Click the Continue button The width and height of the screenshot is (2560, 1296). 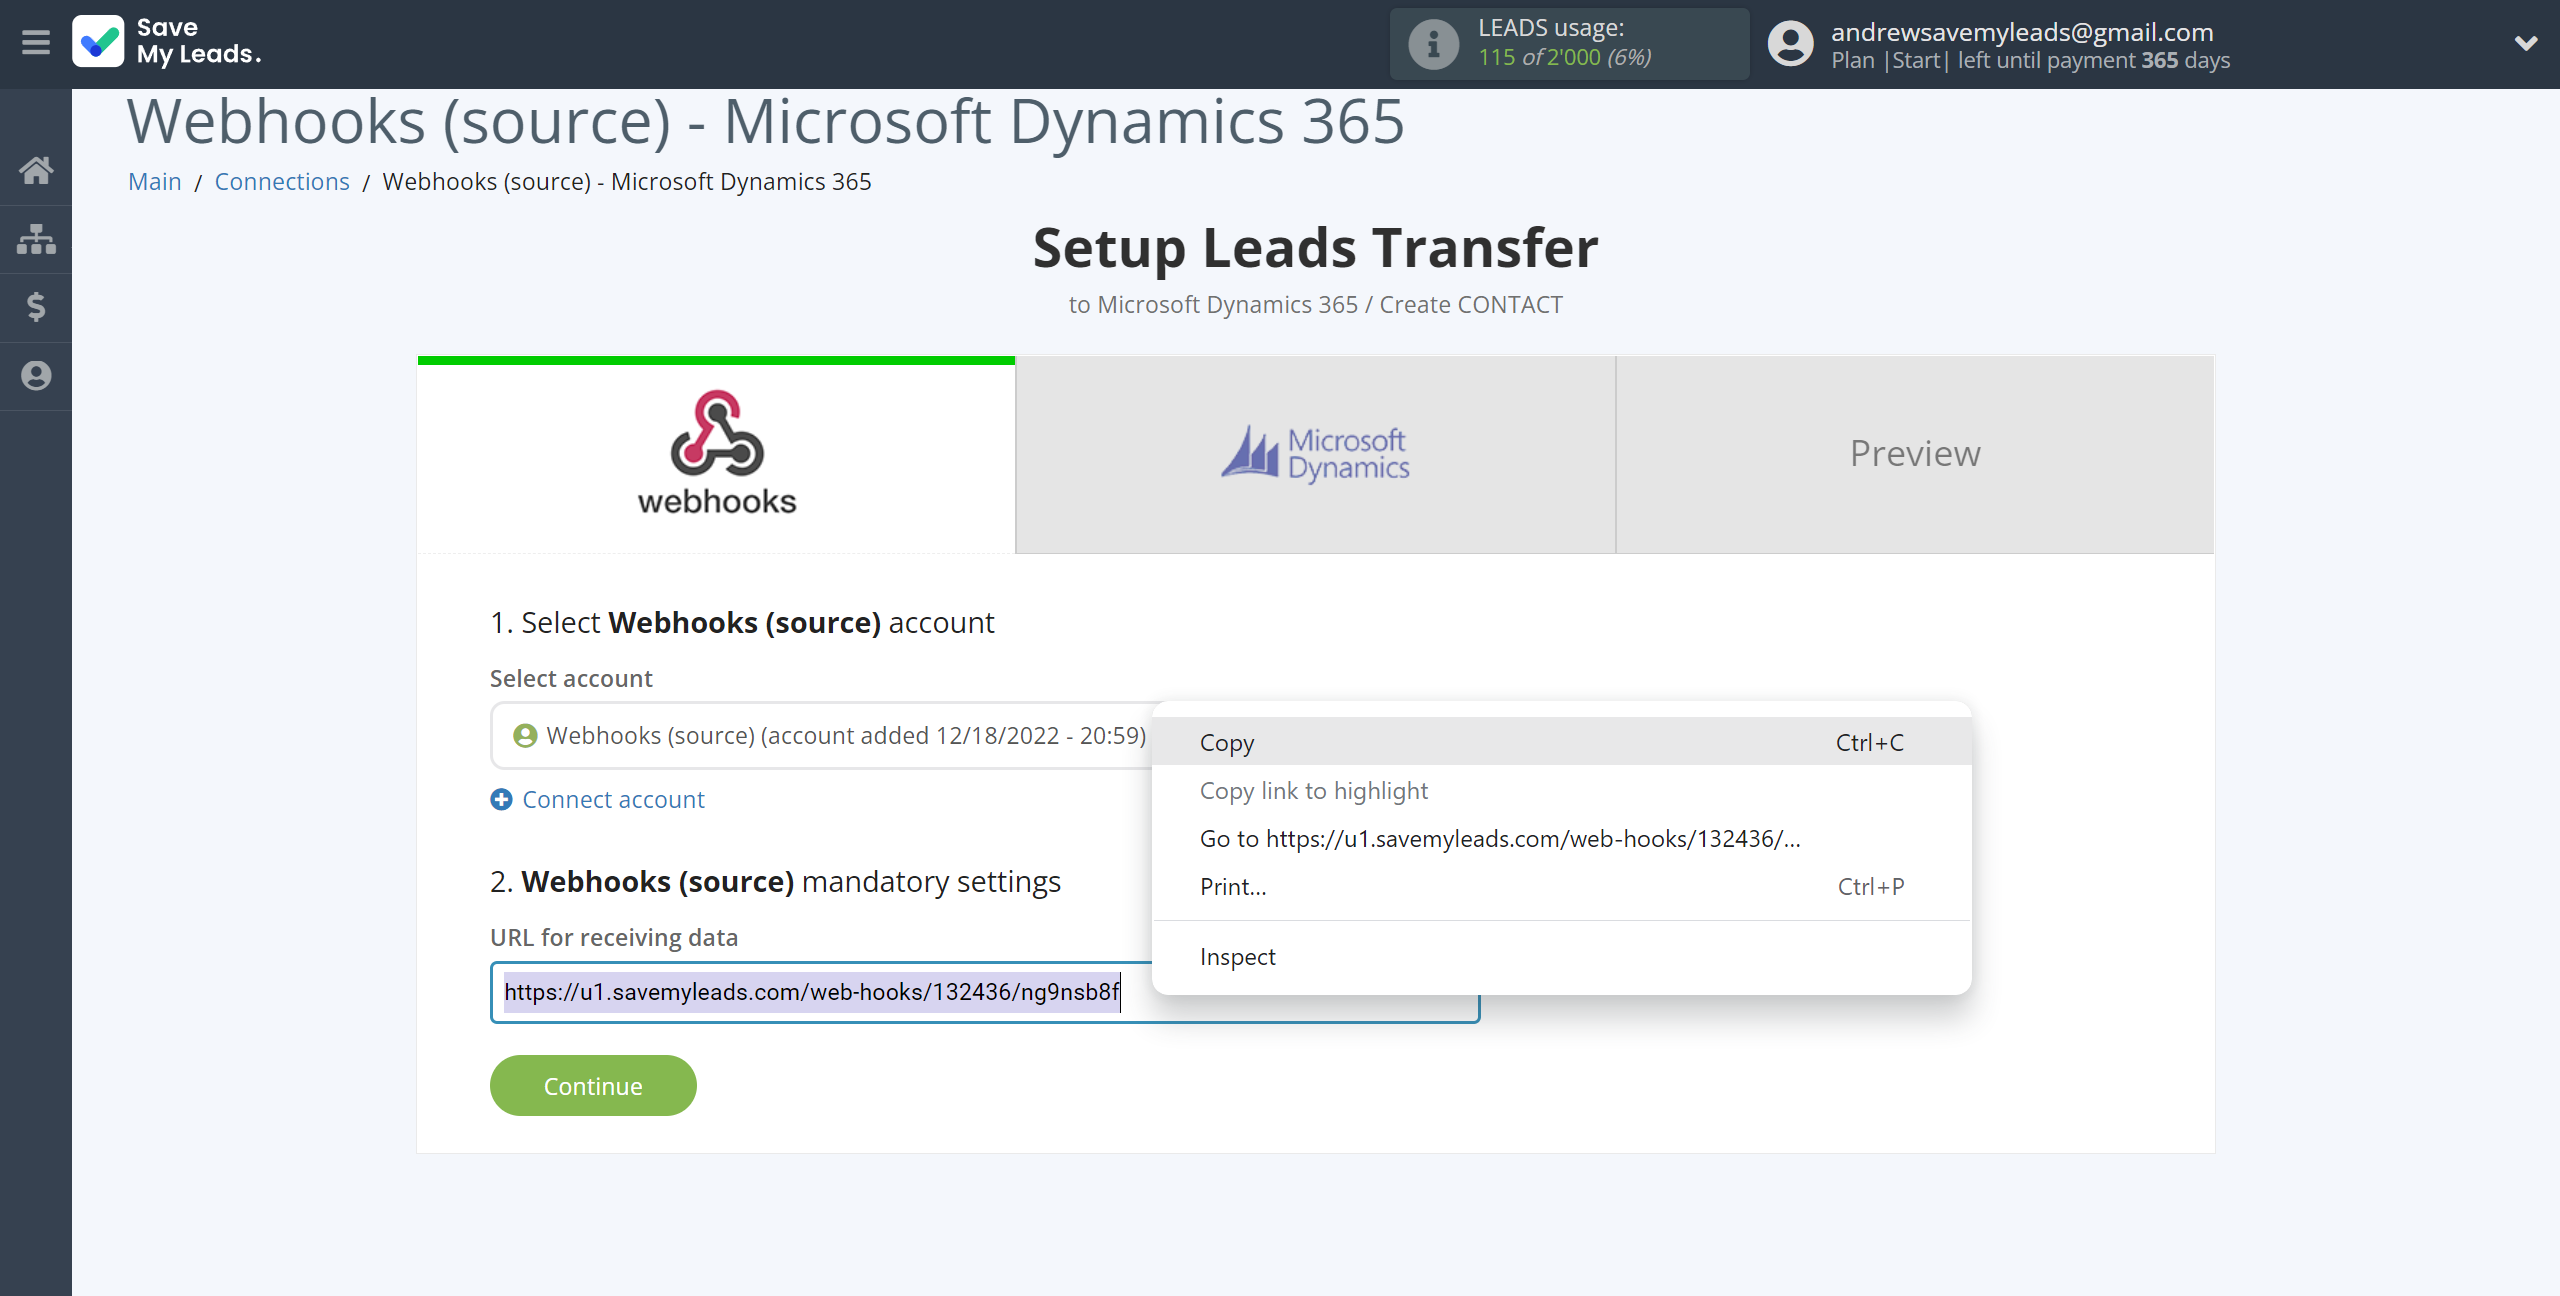click(592, 1084)
